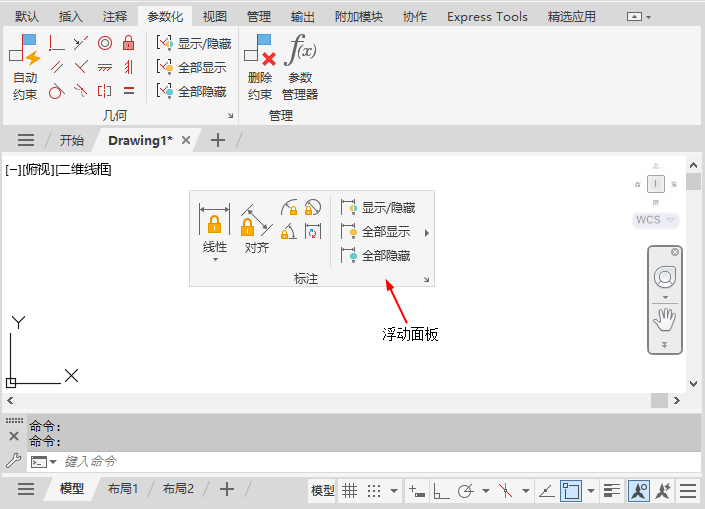Screen dimensions: 705x509
Task: Switch to the 视图 ribbon tab
Action: pos(214,17)
